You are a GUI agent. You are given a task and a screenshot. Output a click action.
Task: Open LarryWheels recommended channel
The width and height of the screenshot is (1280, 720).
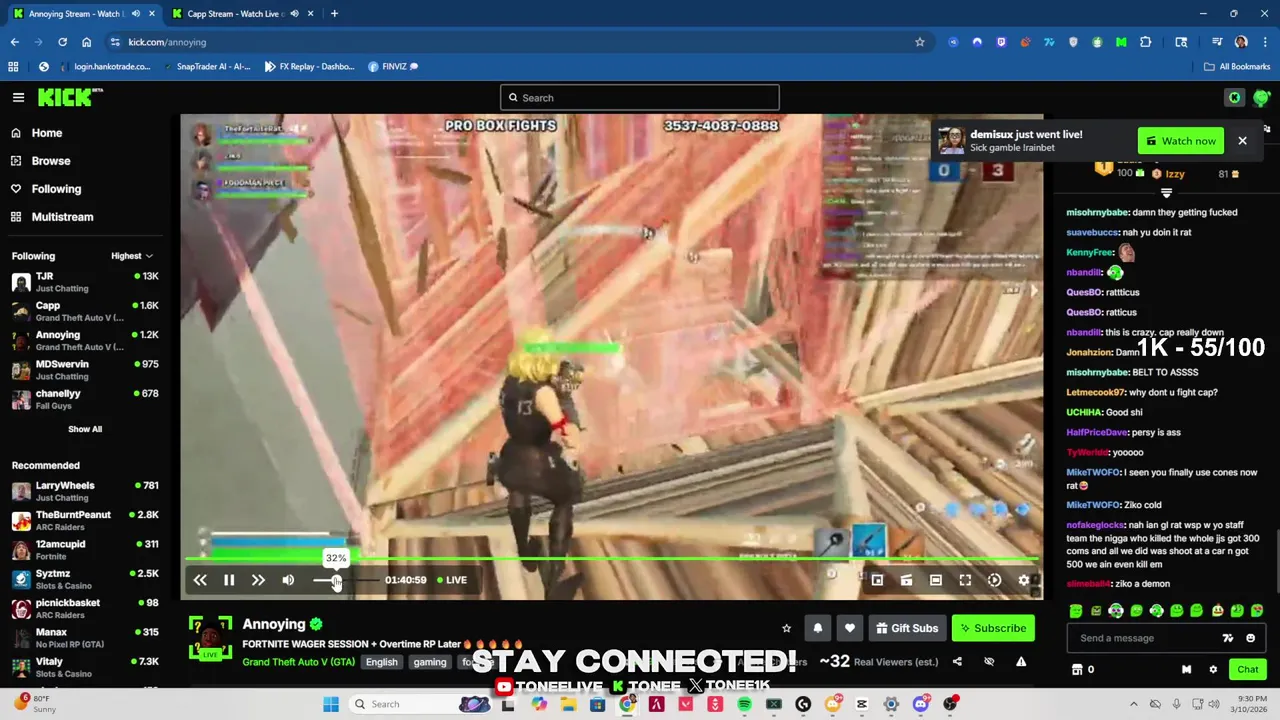[x=85, y=491]
